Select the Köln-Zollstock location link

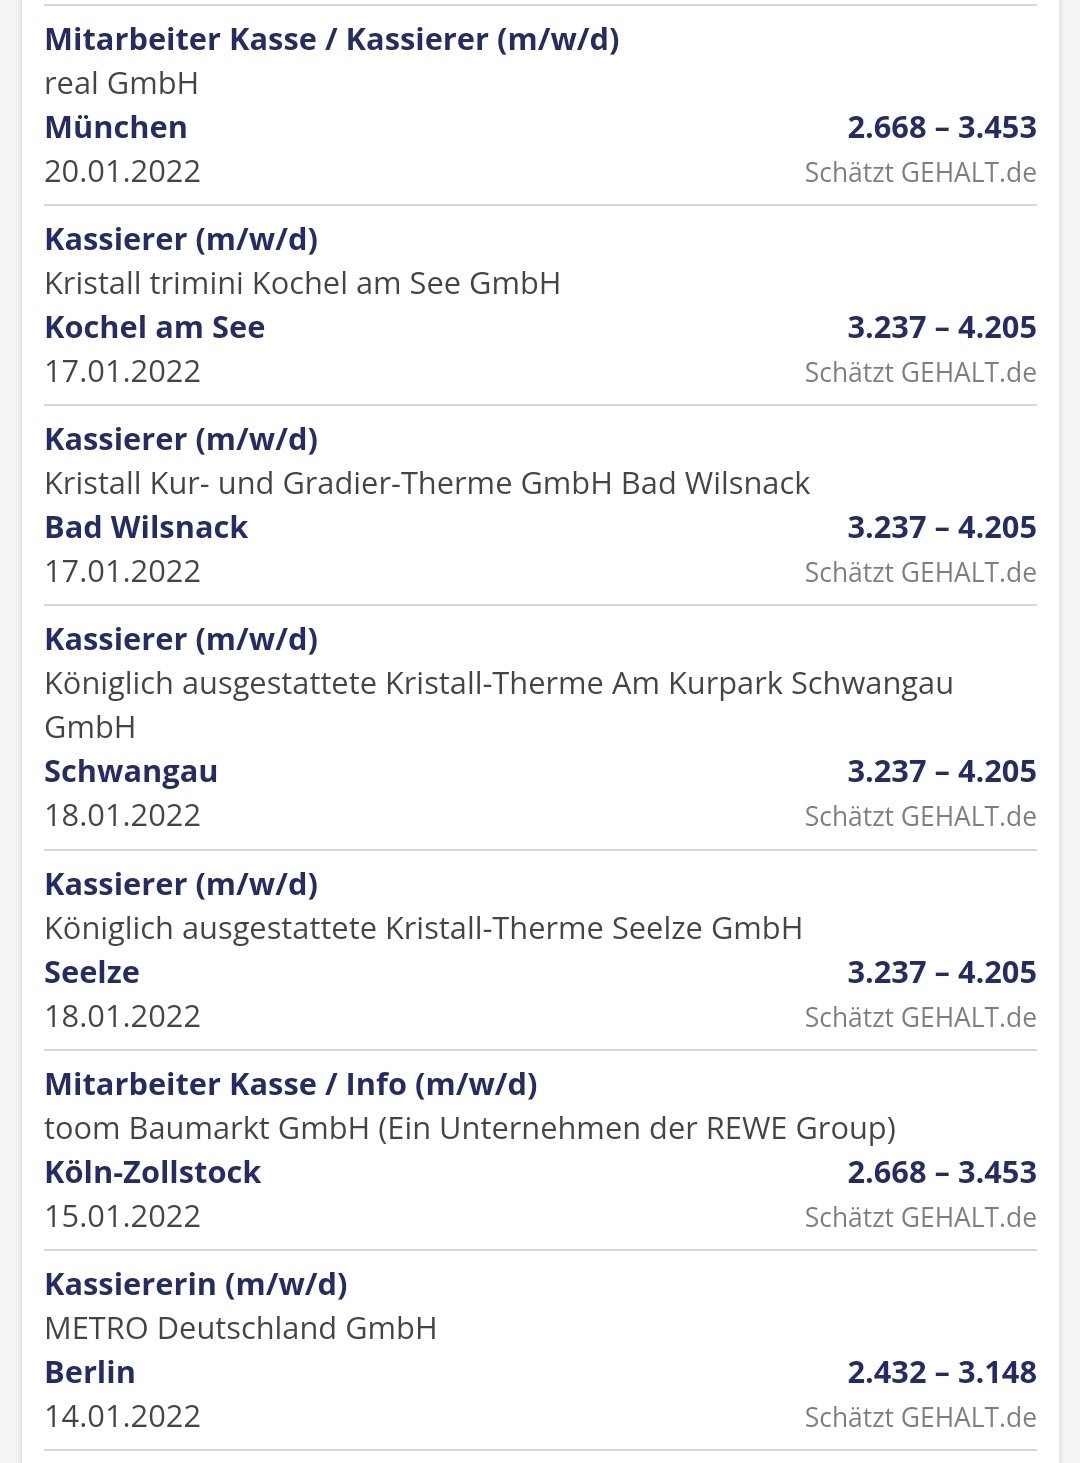pyautogui.click(x=153, y=1172)
